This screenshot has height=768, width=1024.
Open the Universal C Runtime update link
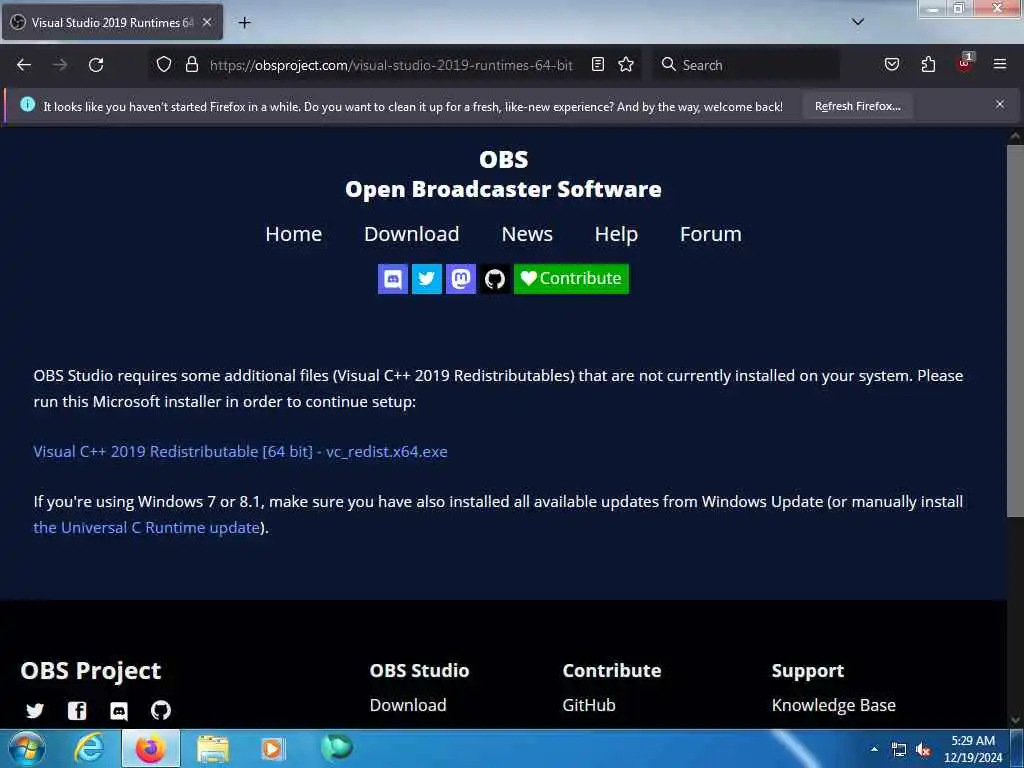(147, 528)
